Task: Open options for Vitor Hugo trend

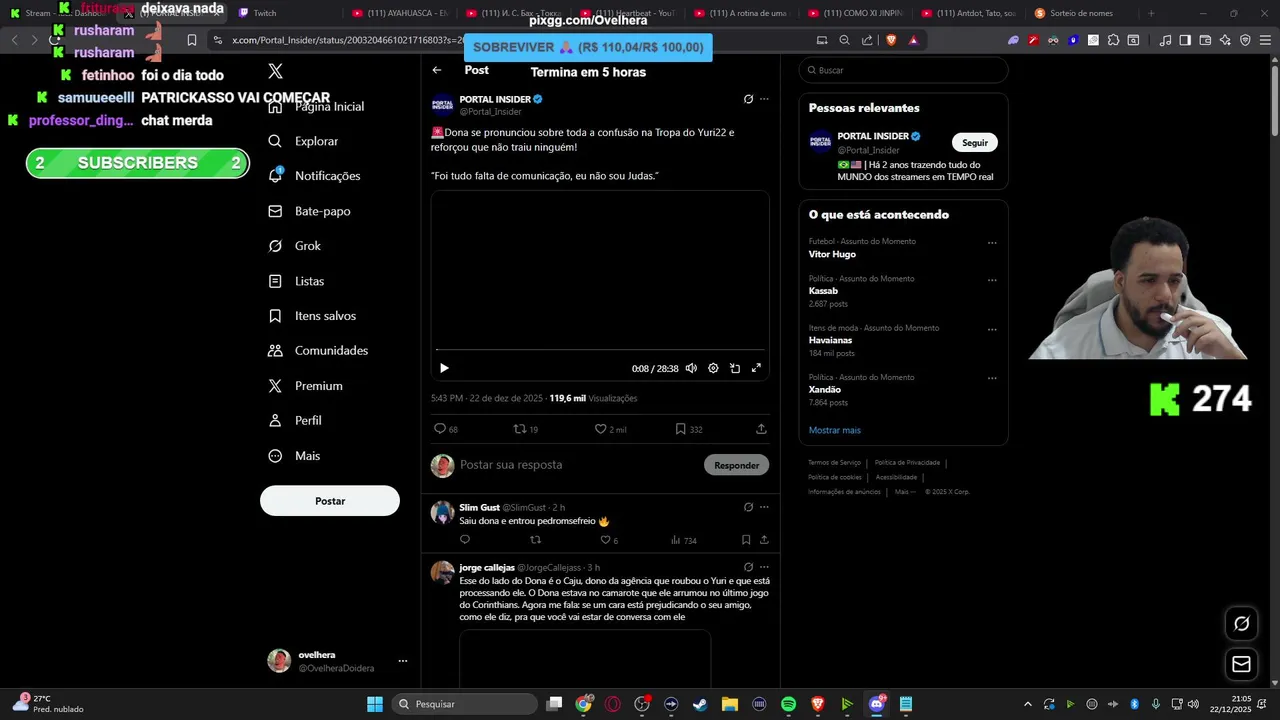Action: pos(992,242)
